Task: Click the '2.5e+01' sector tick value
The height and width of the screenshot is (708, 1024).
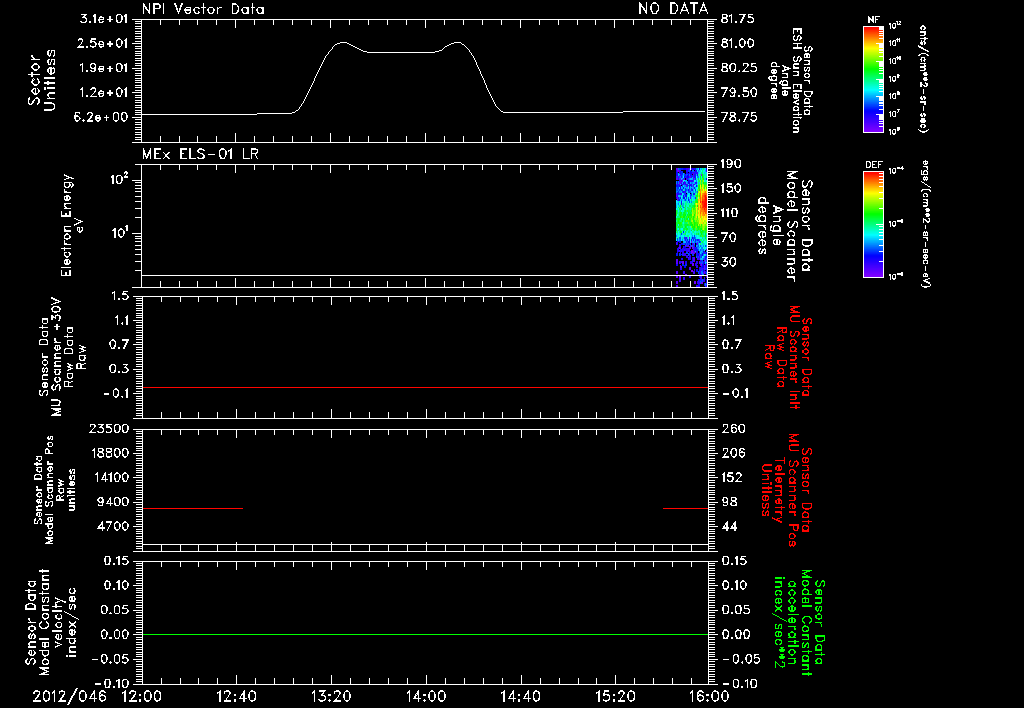Action: (x=103, y=43)
